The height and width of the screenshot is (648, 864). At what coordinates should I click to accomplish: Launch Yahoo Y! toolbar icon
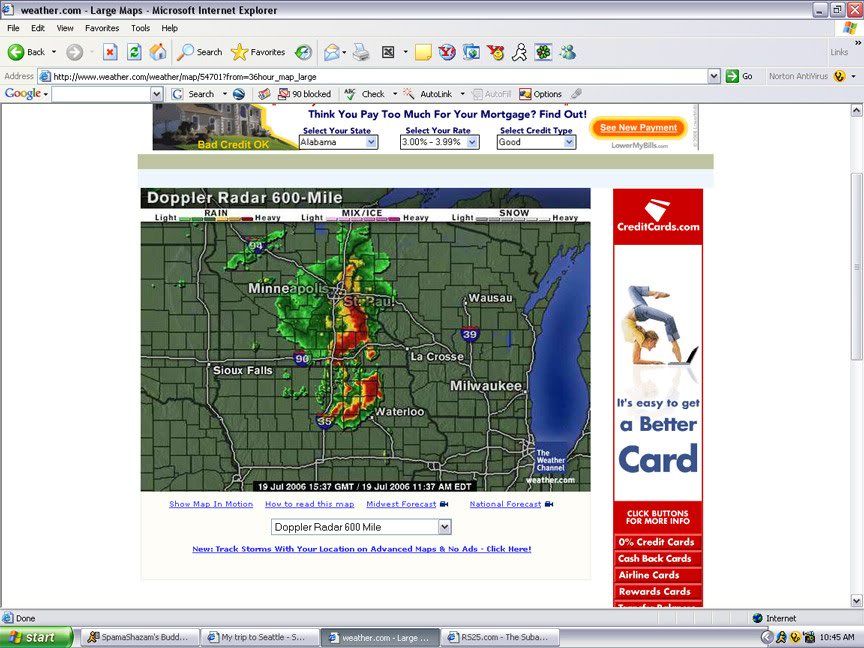click(x=447, y=52)
